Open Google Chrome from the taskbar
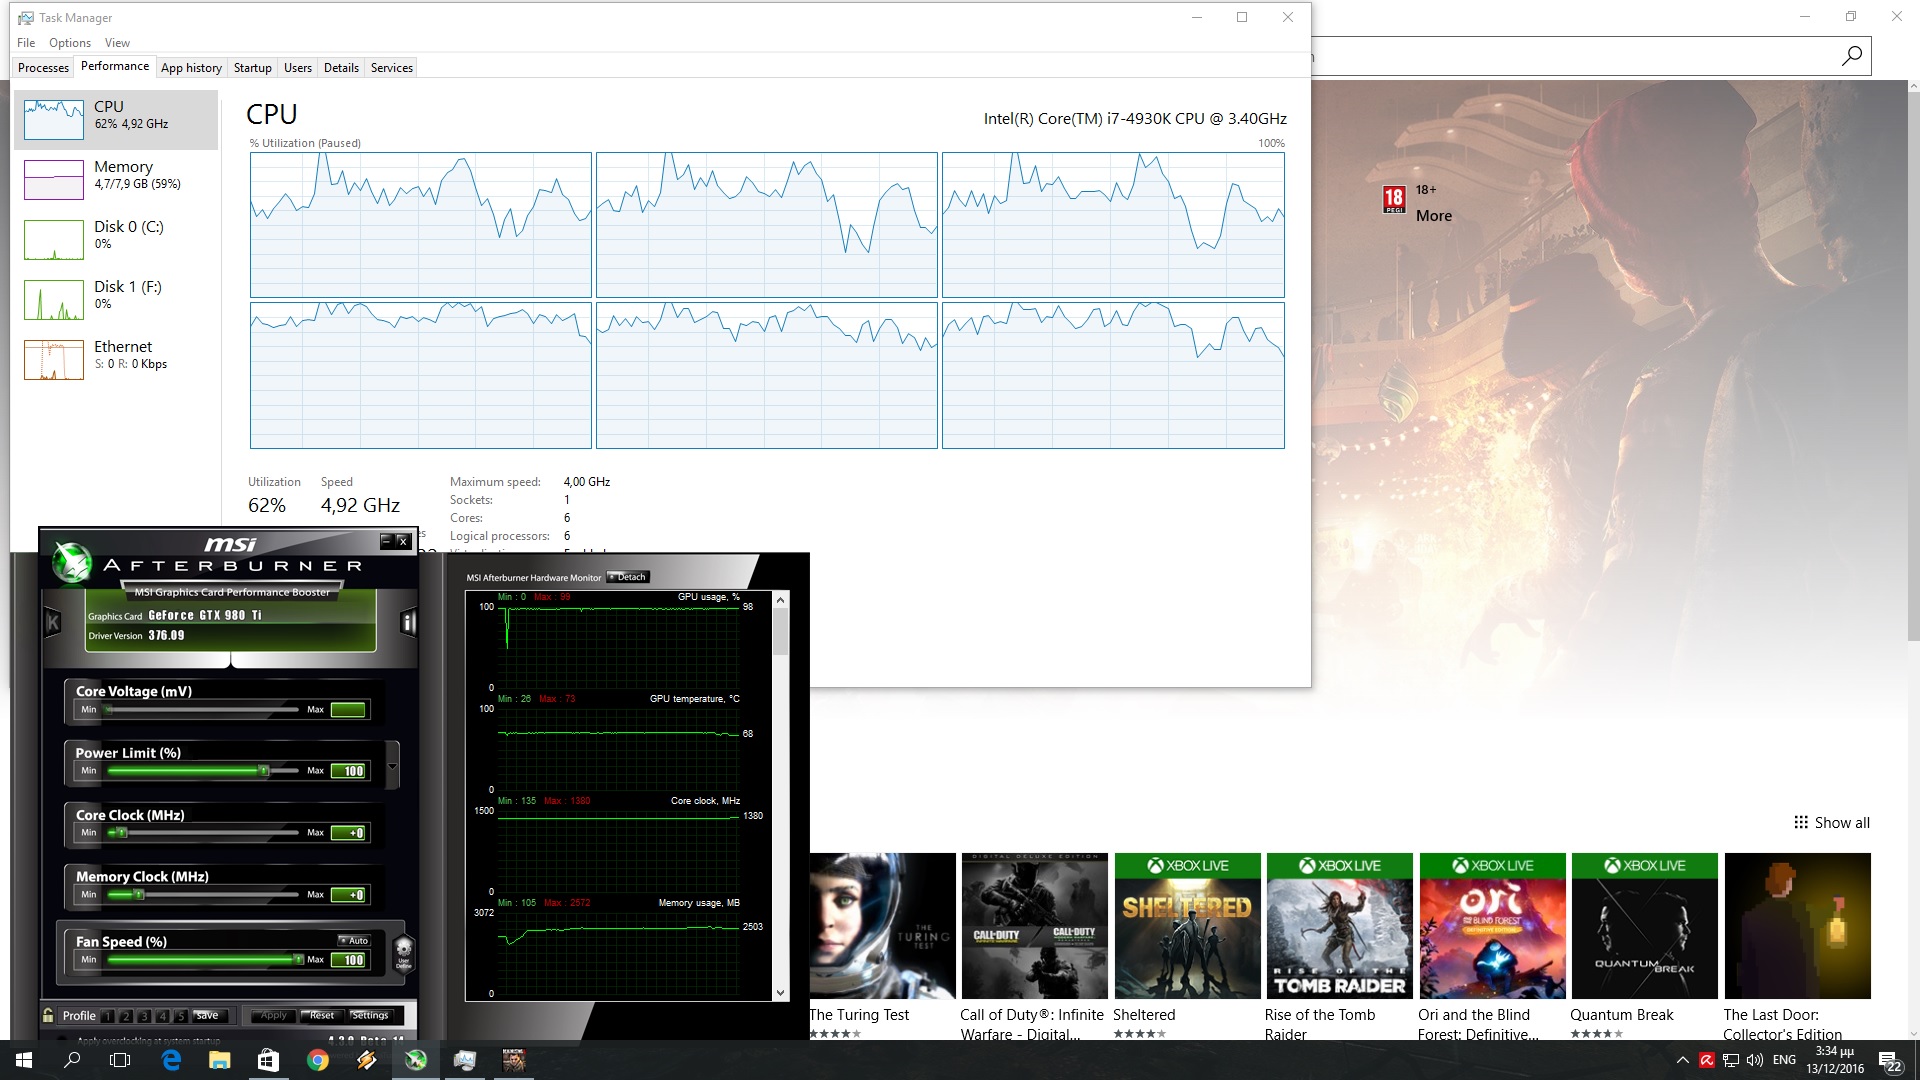 (x=317, y=1060)
